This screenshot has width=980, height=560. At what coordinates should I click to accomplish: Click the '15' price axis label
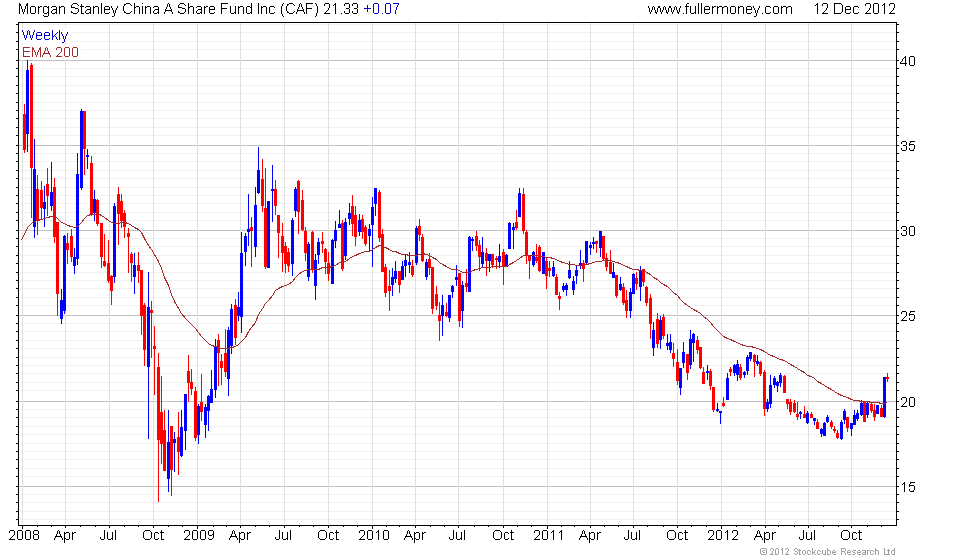908,487
